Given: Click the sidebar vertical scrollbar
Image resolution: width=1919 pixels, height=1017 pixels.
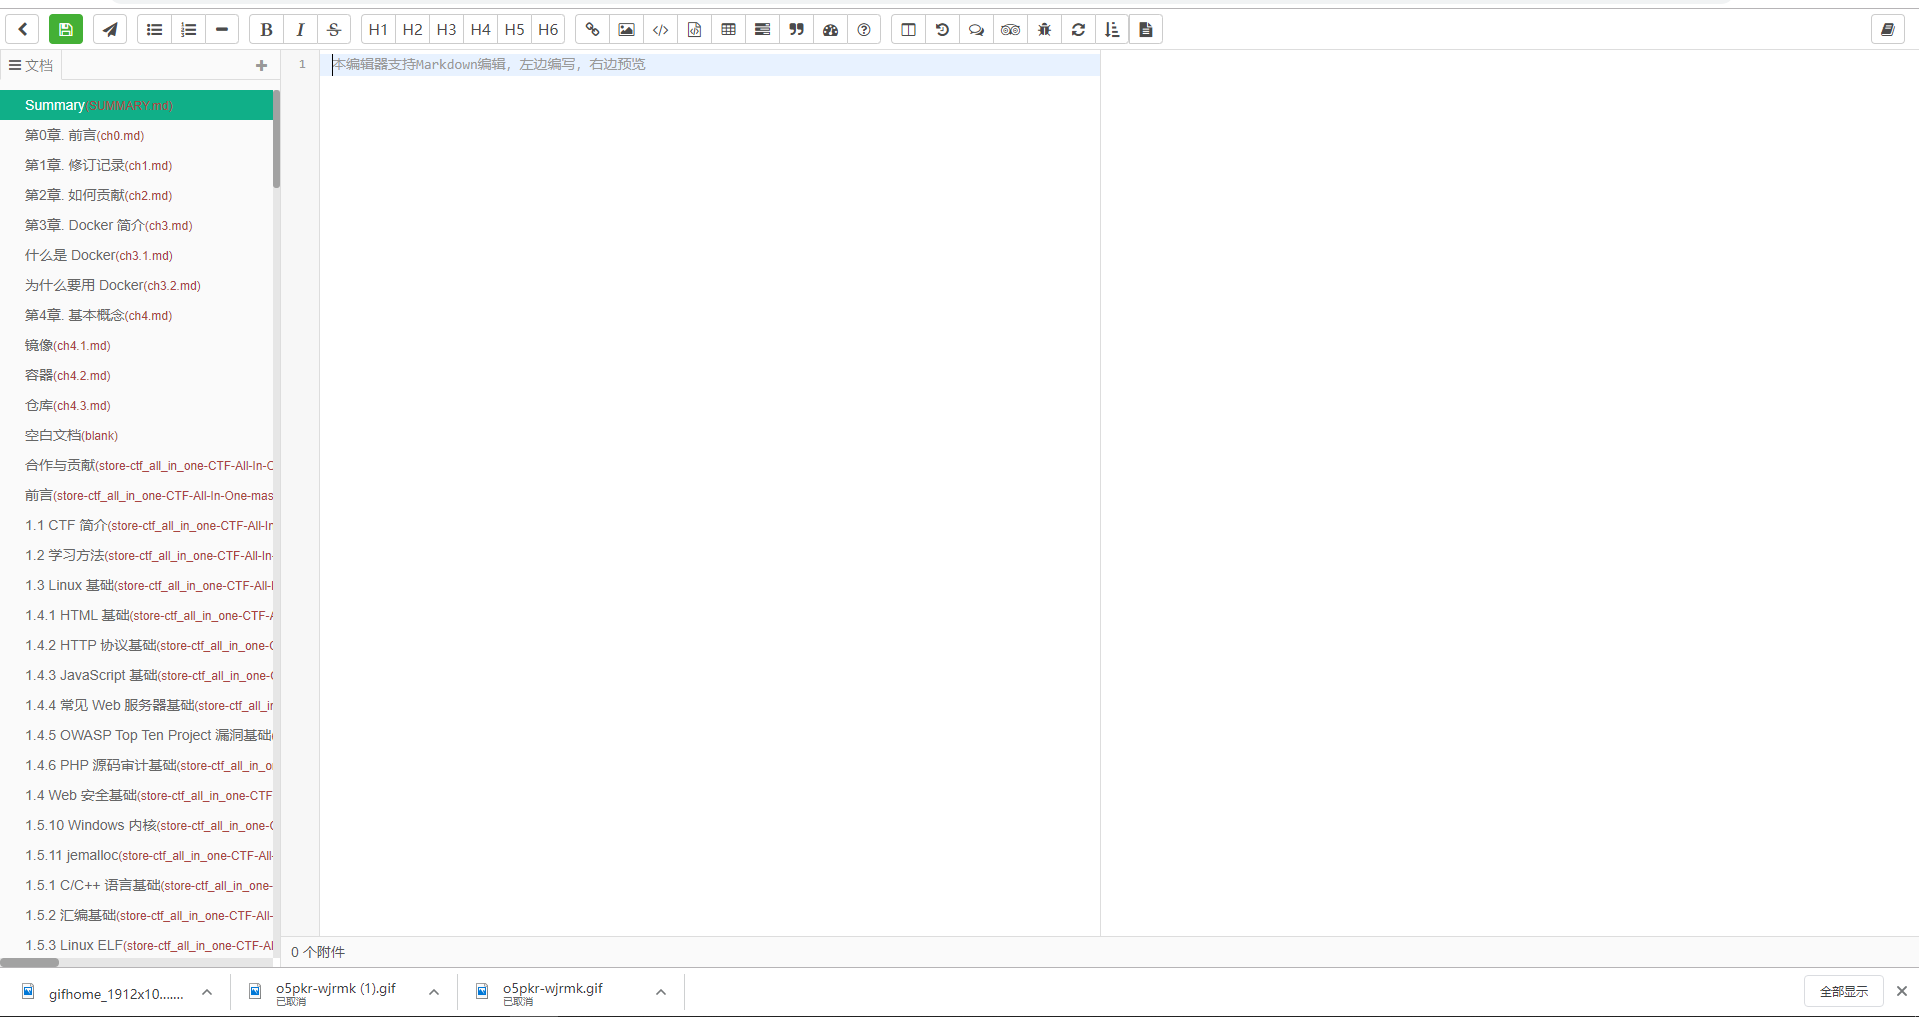Looking at the screenshot, I should 276,139.
